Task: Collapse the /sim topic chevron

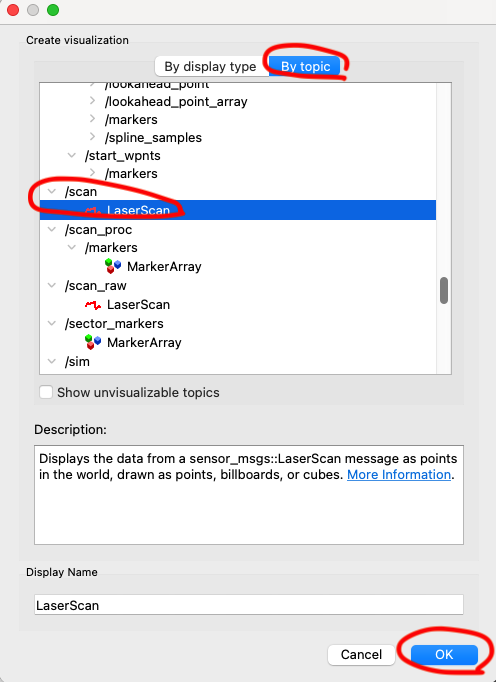Action: point(52,361)
